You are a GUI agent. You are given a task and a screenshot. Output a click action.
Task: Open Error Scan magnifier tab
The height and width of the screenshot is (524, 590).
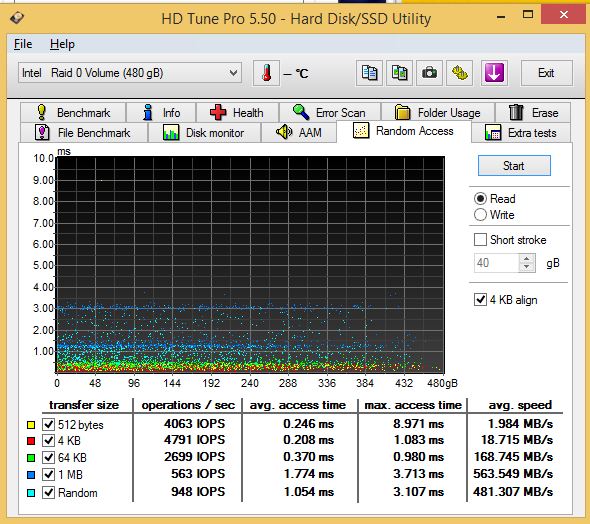pos(330,112)
